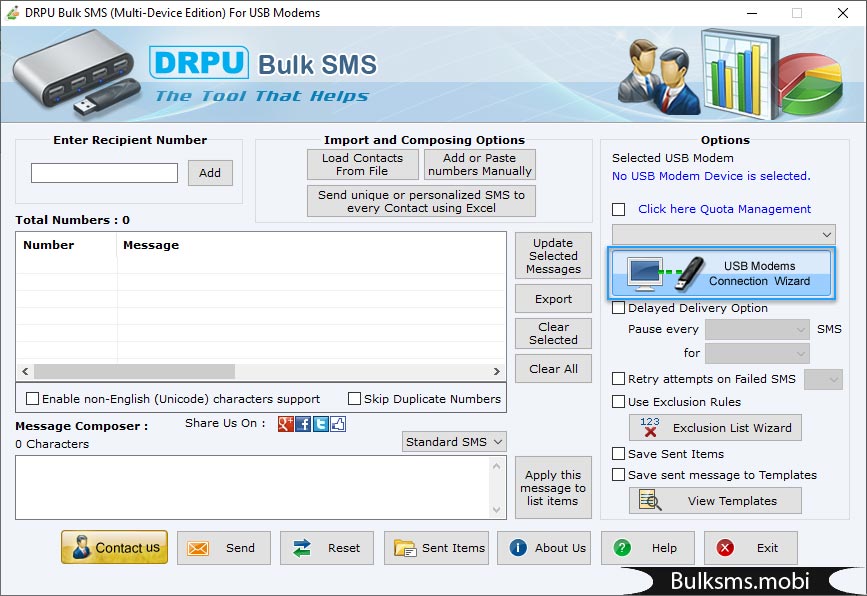Click the Exclusion List Wizard 123 icon

(x=650, y=427)
